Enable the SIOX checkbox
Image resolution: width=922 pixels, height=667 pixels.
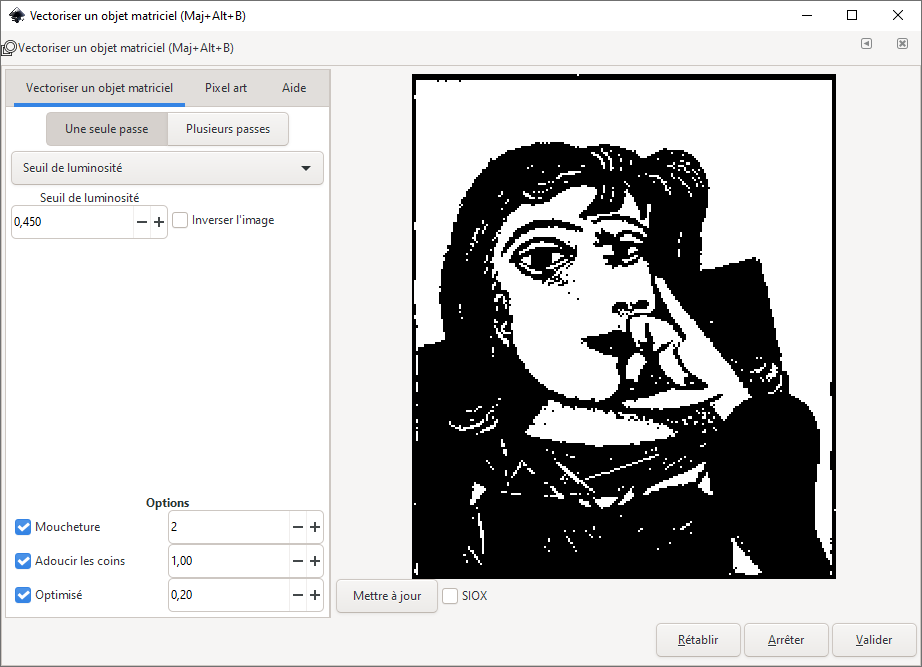(450, 596)
